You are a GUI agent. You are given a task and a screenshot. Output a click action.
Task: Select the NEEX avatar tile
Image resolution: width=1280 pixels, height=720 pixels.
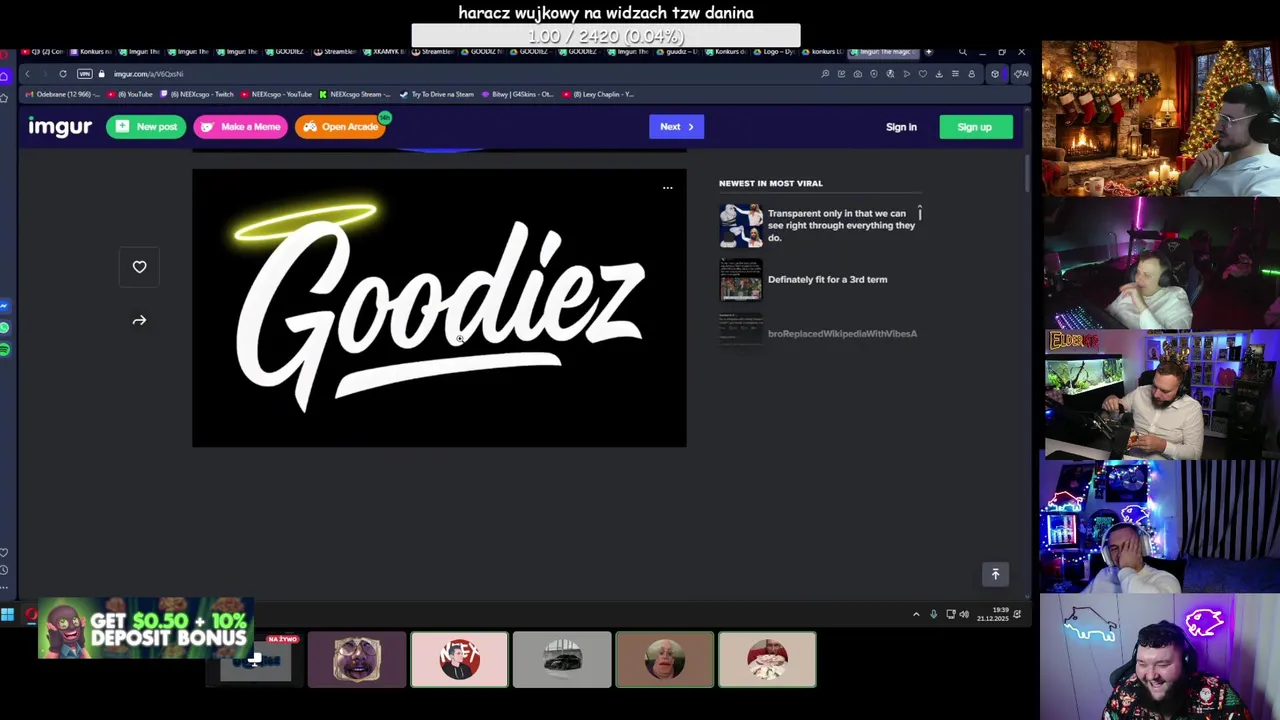tap(460, 660)
